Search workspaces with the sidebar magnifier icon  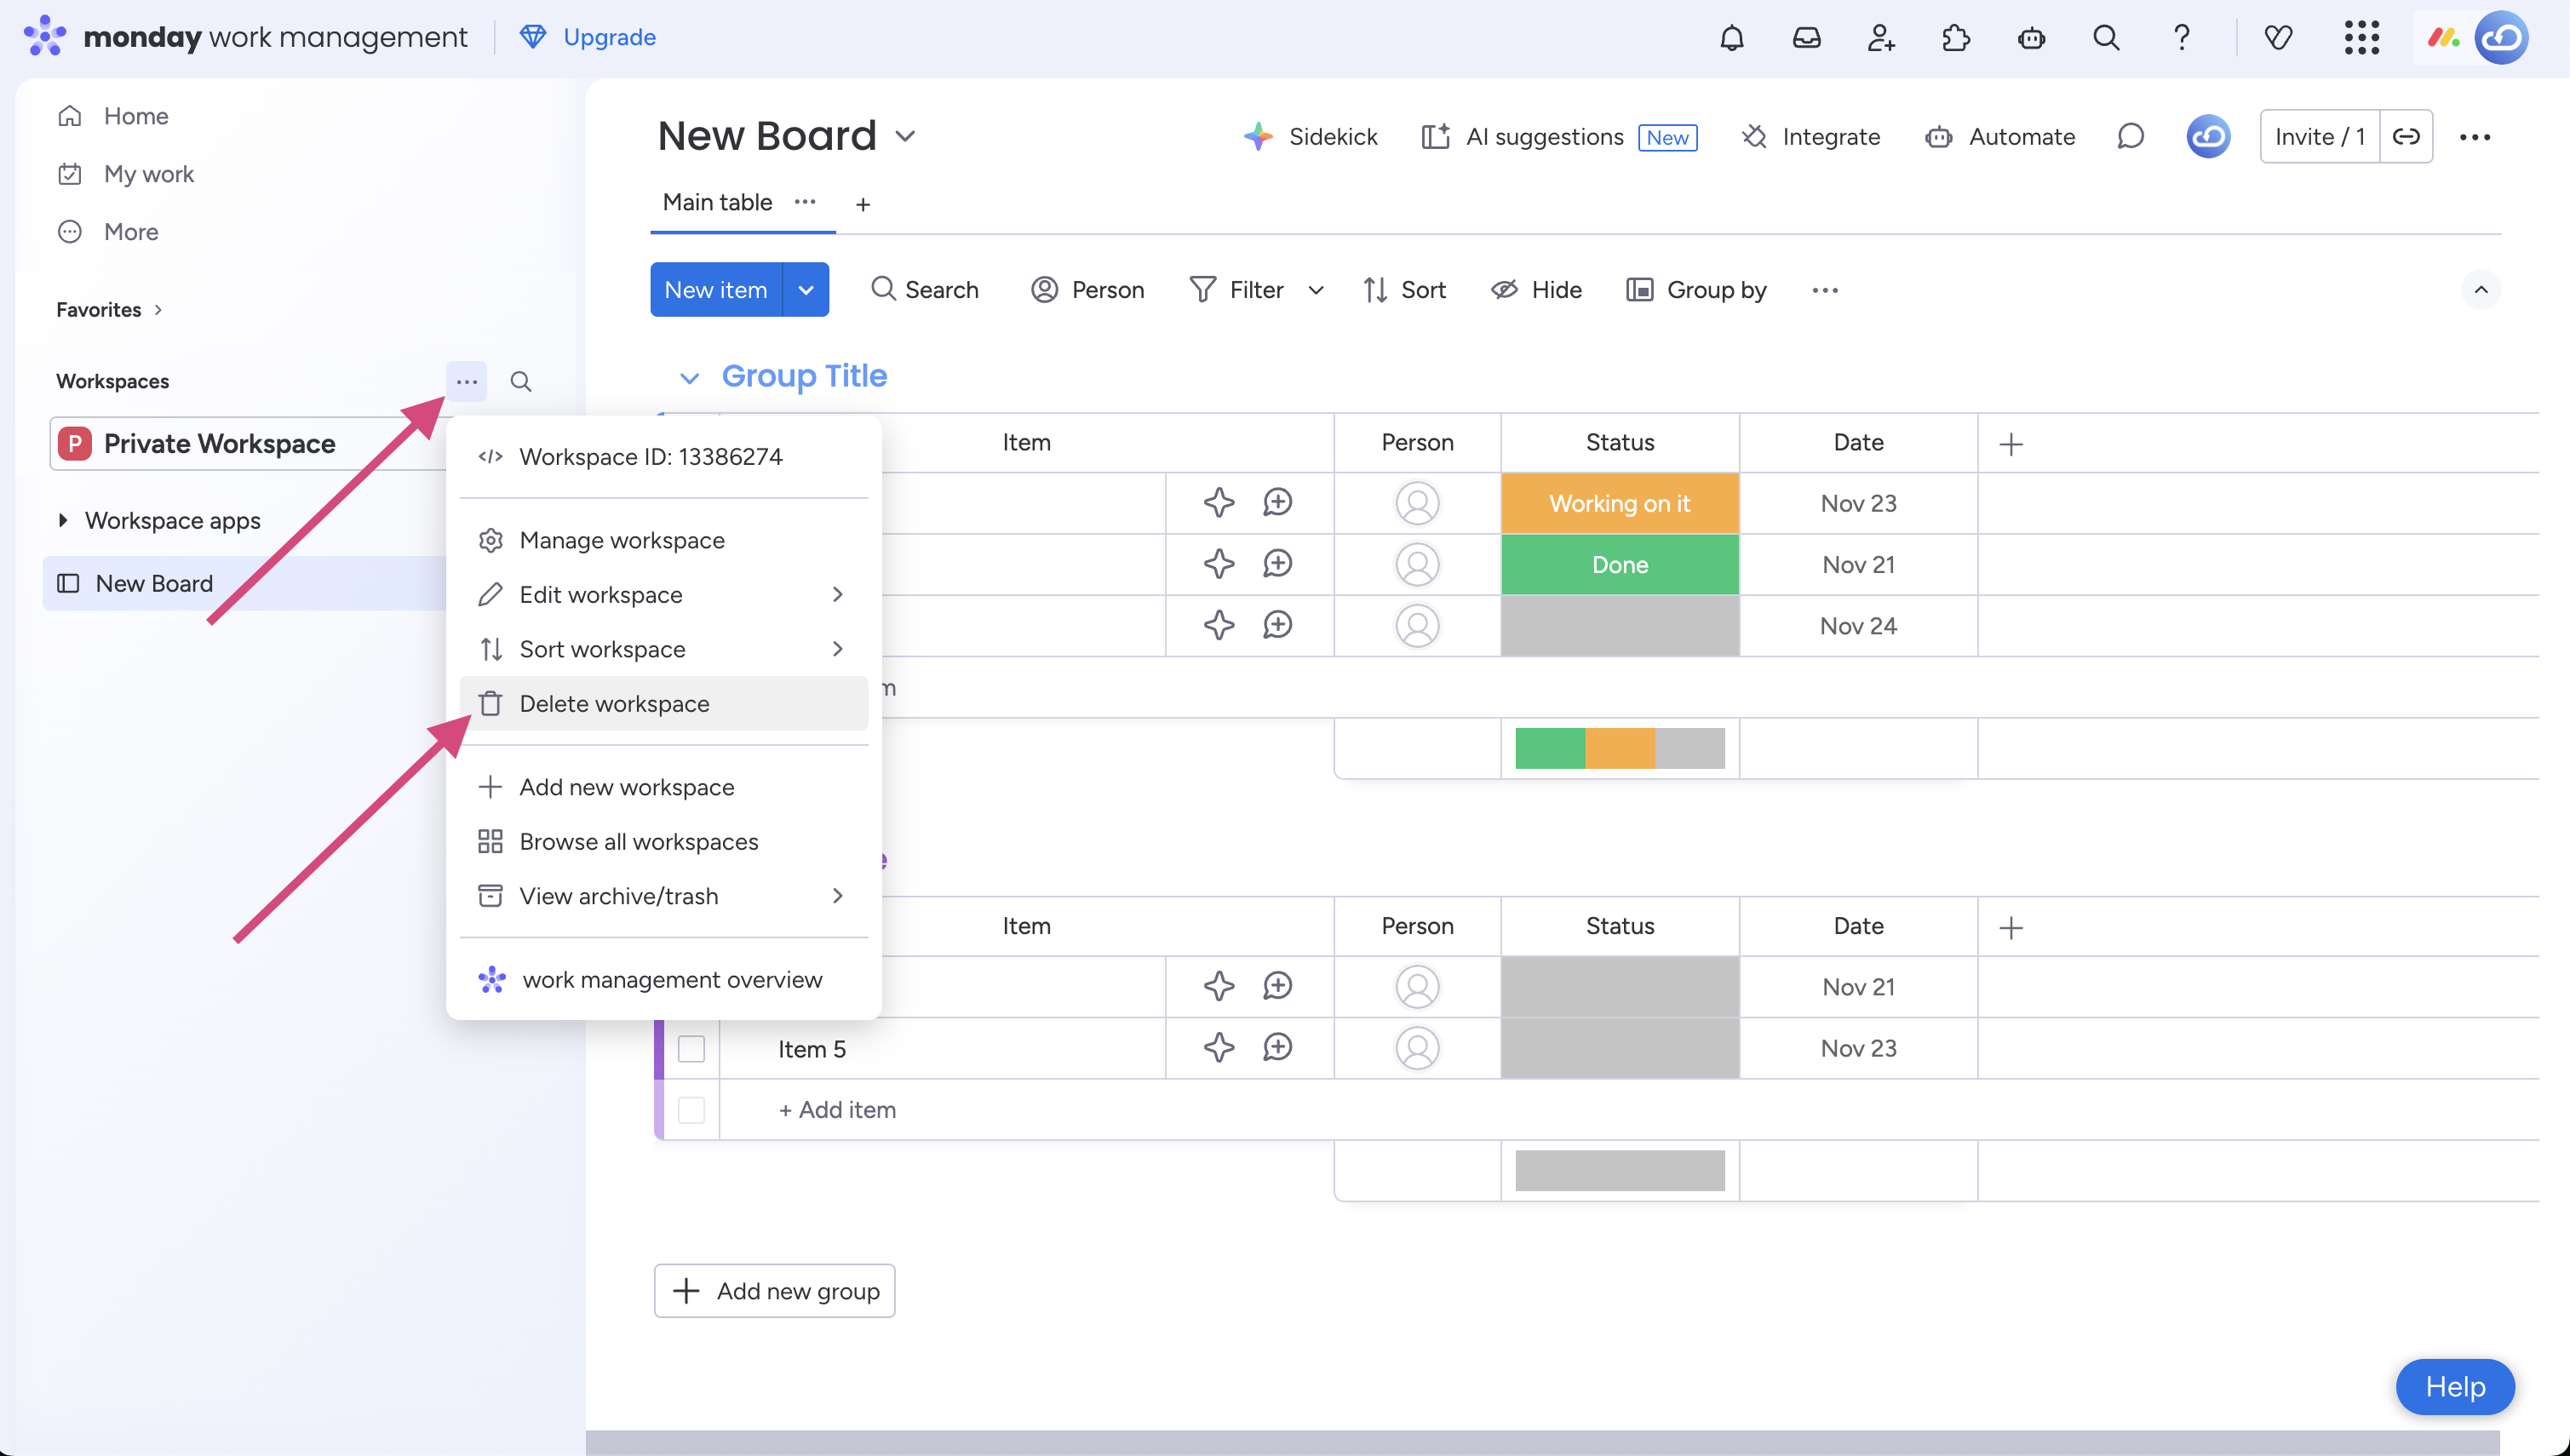520,381
